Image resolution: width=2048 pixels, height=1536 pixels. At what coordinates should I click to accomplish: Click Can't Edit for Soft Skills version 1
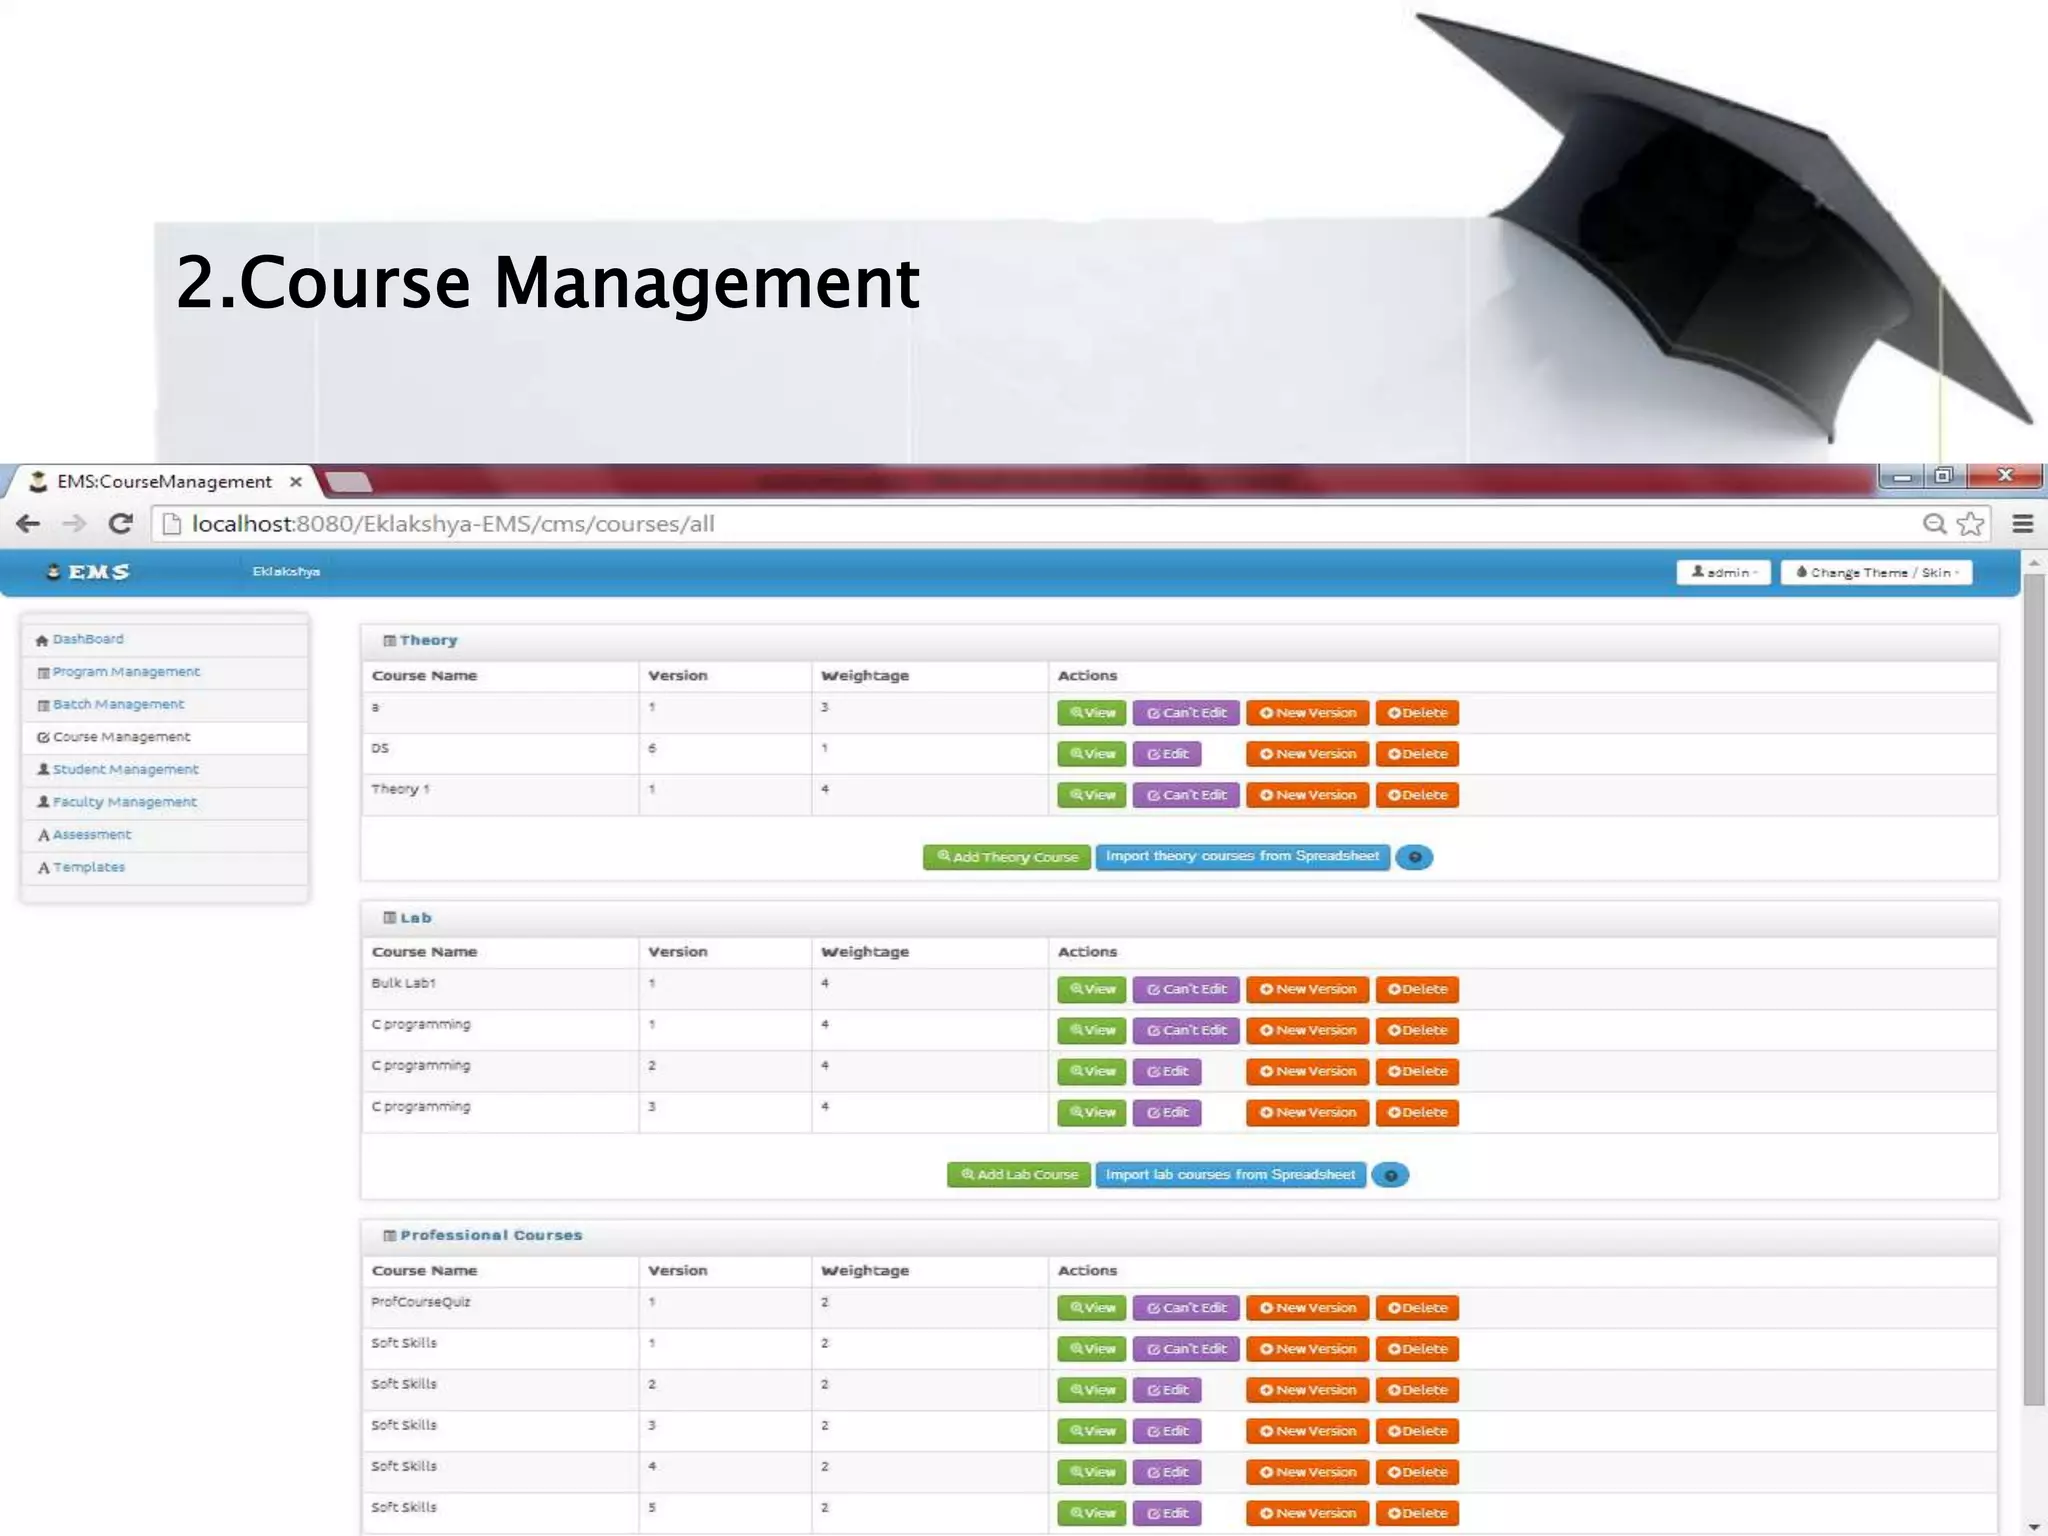(1186, 1349)
